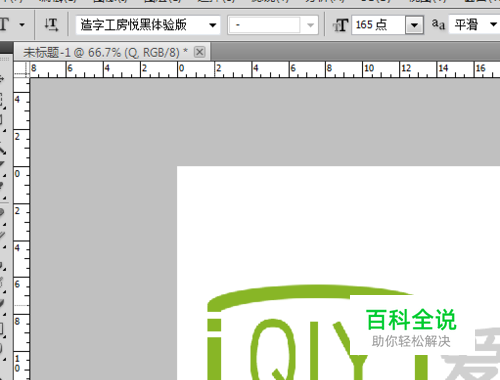Click the ruler origin corner box
500x380 pixels.
(x=22, y=70)
